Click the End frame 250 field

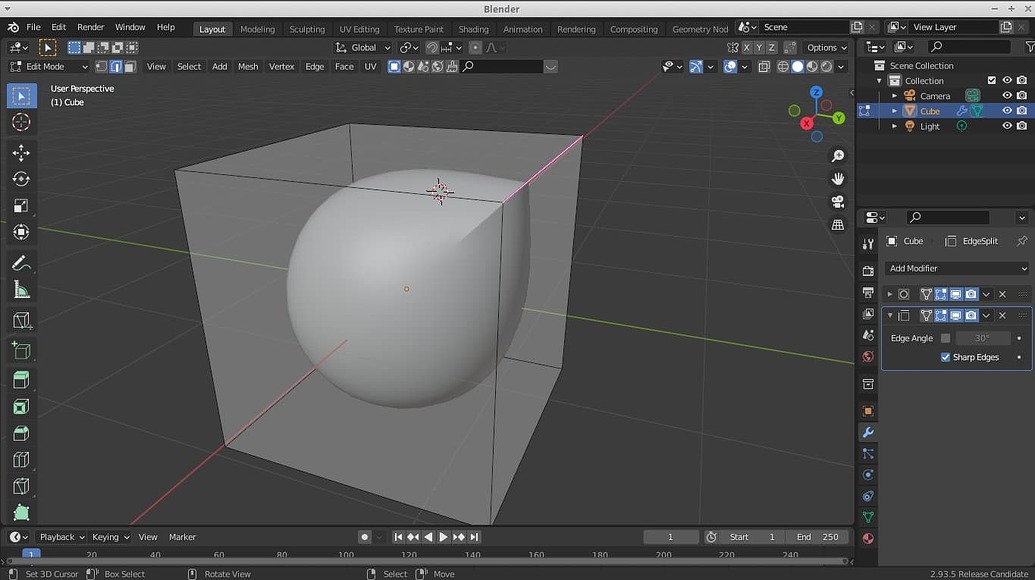click(817, 537)
